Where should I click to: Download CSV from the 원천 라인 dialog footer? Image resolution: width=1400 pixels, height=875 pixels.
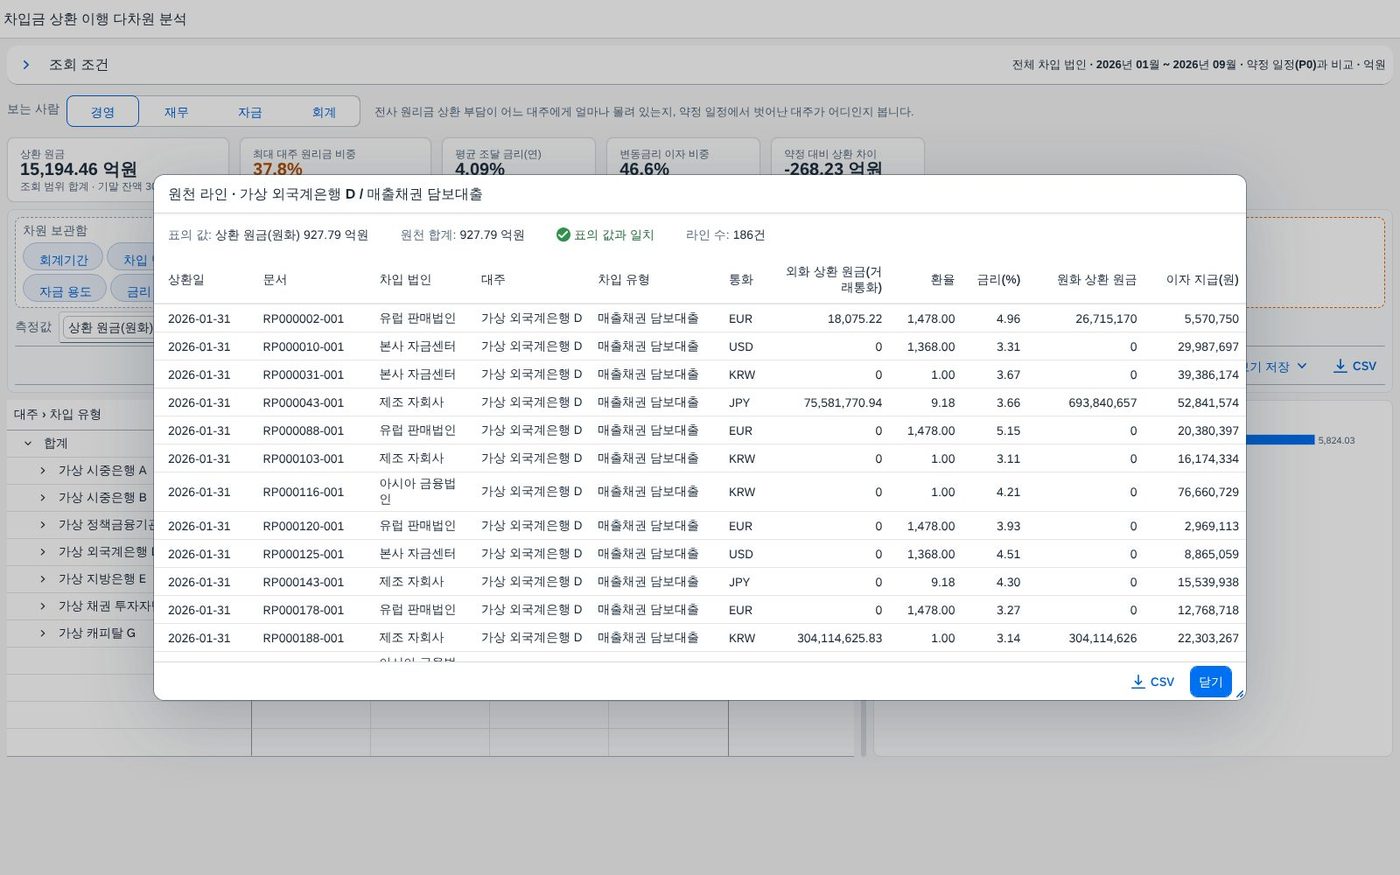coord(1152,682)
